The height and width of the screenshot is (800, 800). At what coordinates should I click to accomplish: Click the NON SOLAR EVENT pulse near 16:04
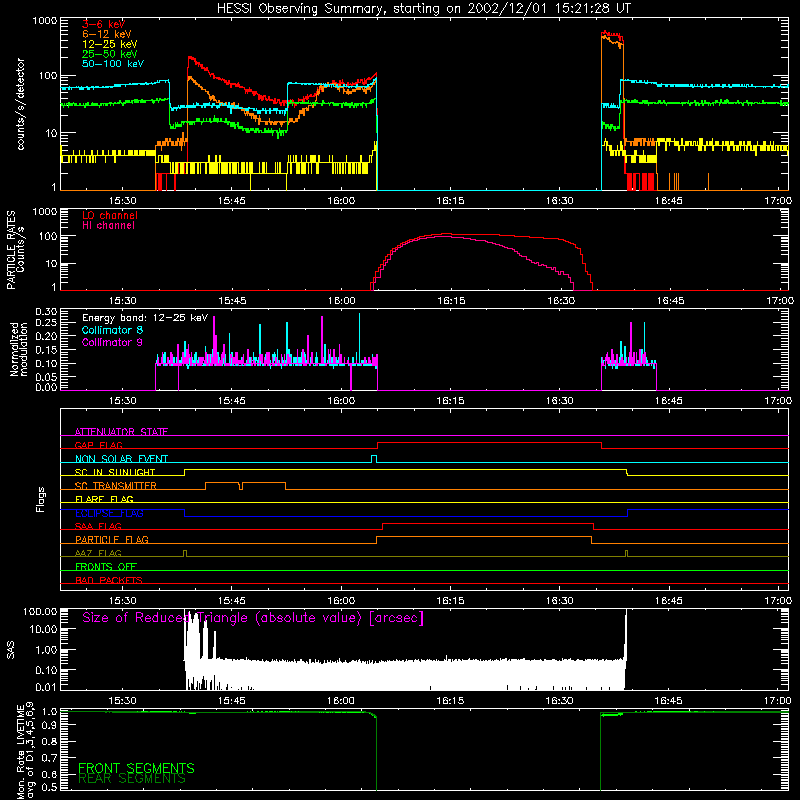pos(374,458)
